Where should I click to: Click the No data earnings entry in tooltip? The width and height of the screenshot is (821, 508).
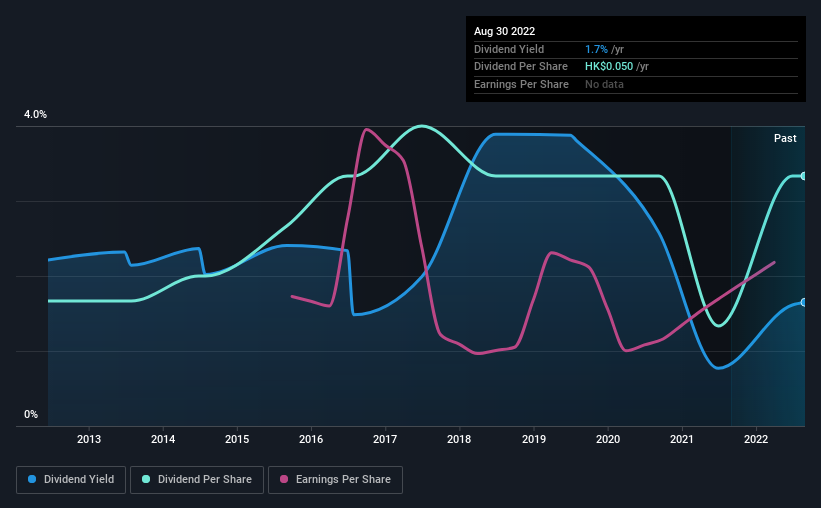click(604, 84)
